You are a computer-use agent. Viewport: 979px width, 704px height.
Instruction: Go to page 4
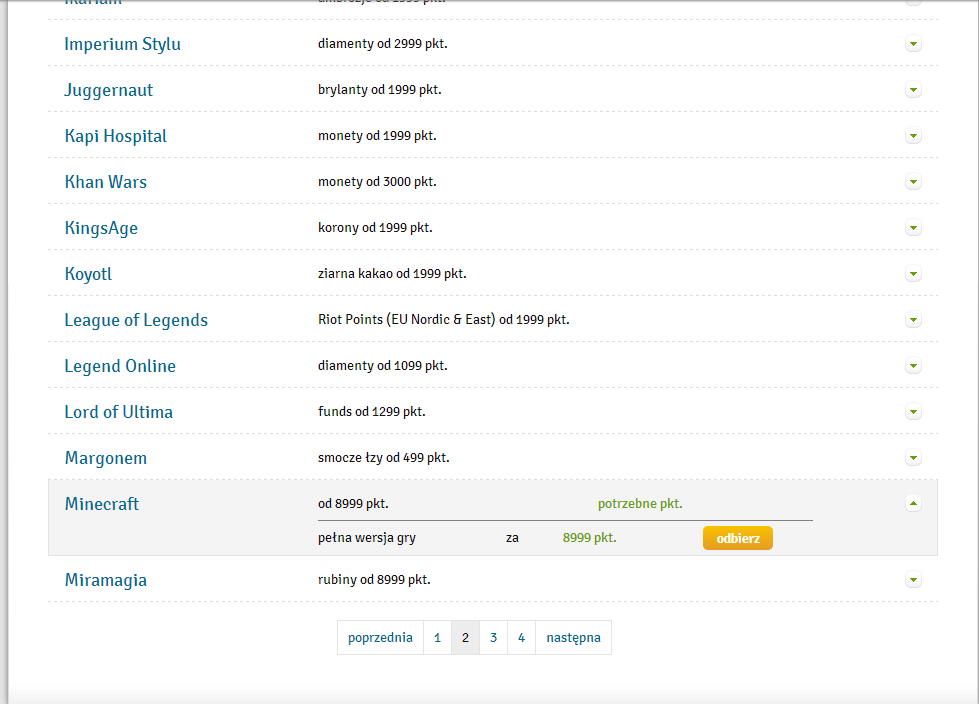[x=521, y=637]
